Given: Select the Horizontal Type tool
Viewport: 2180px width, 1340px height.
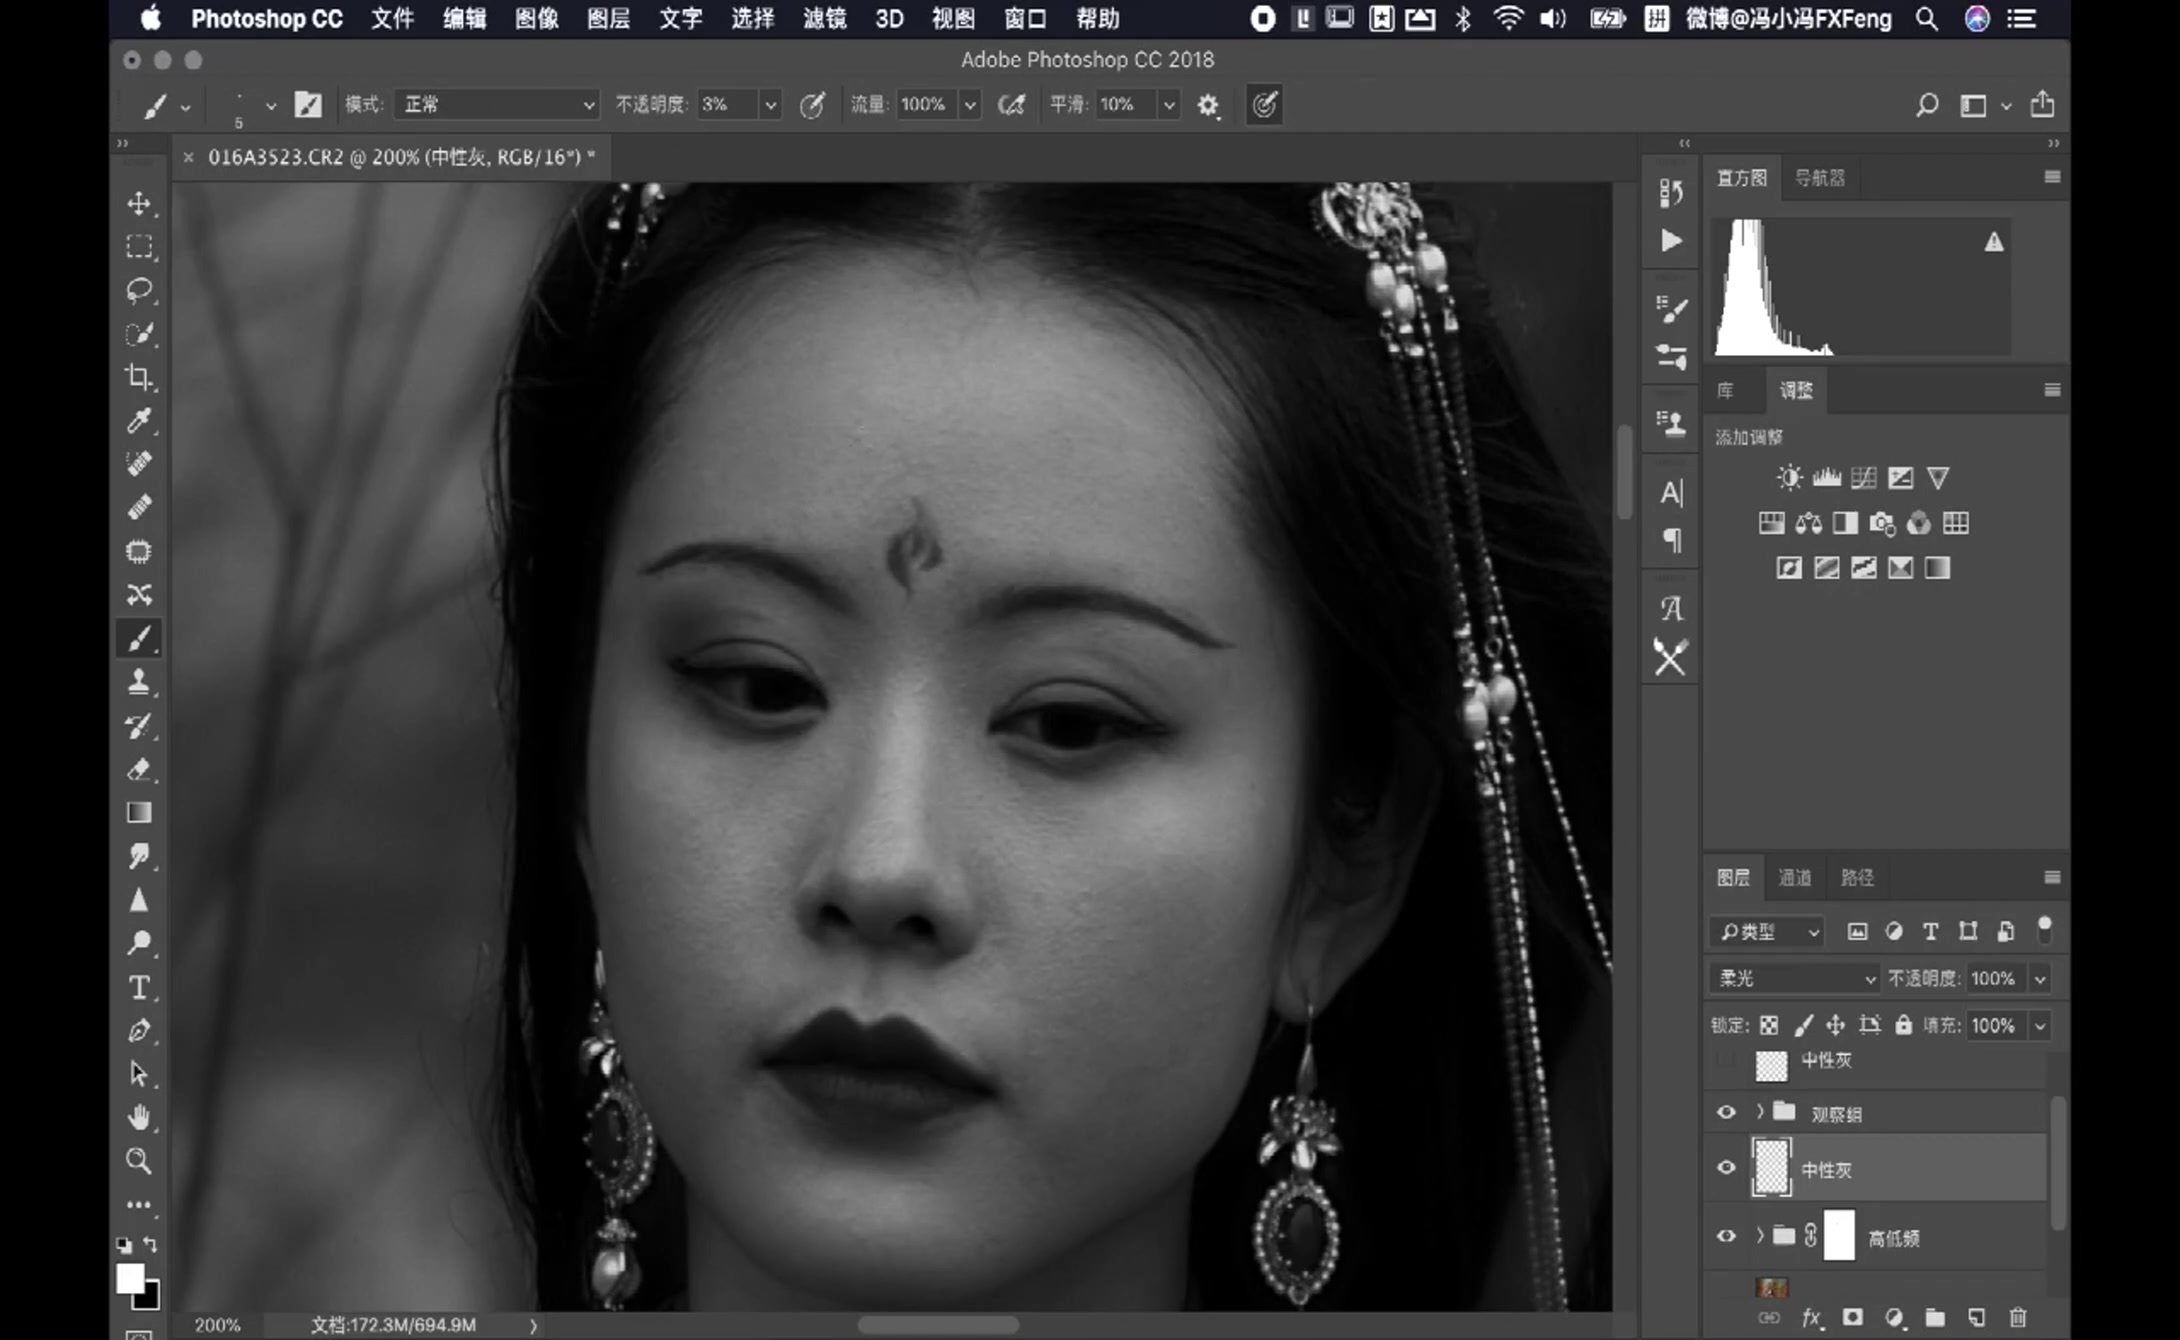Looking at the screenshot, I should coord(140,987).
